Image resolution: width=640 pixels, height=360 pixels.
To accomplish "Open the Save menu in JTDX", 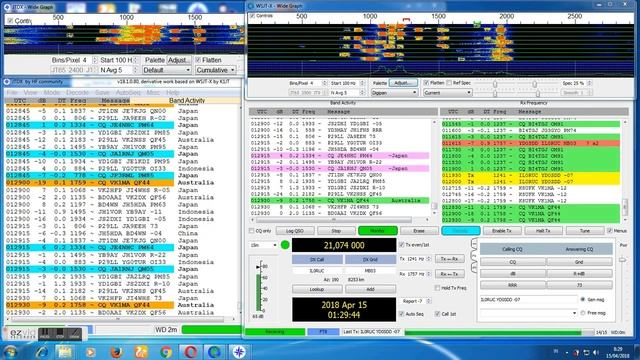I will [x=102, y=93].
